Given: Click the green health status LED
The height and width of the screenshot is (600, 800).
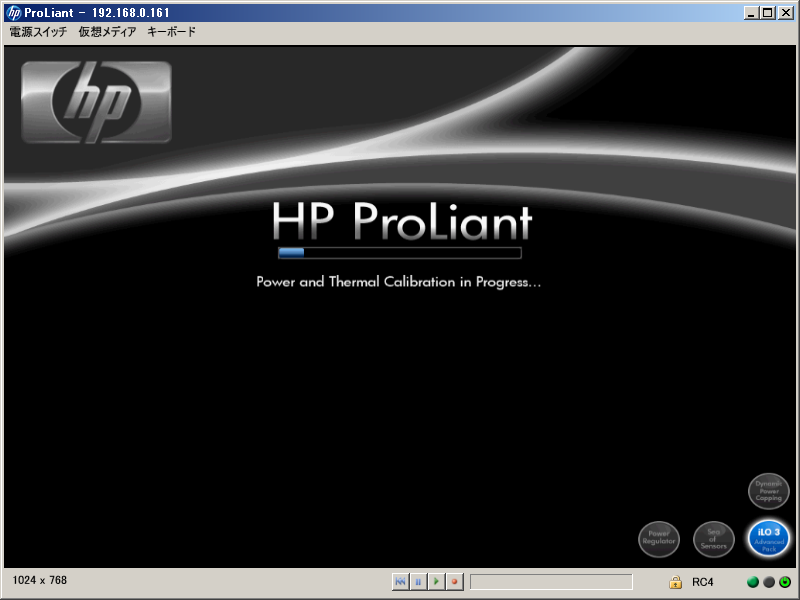Looking at the screenshot, I should point(753,582).
